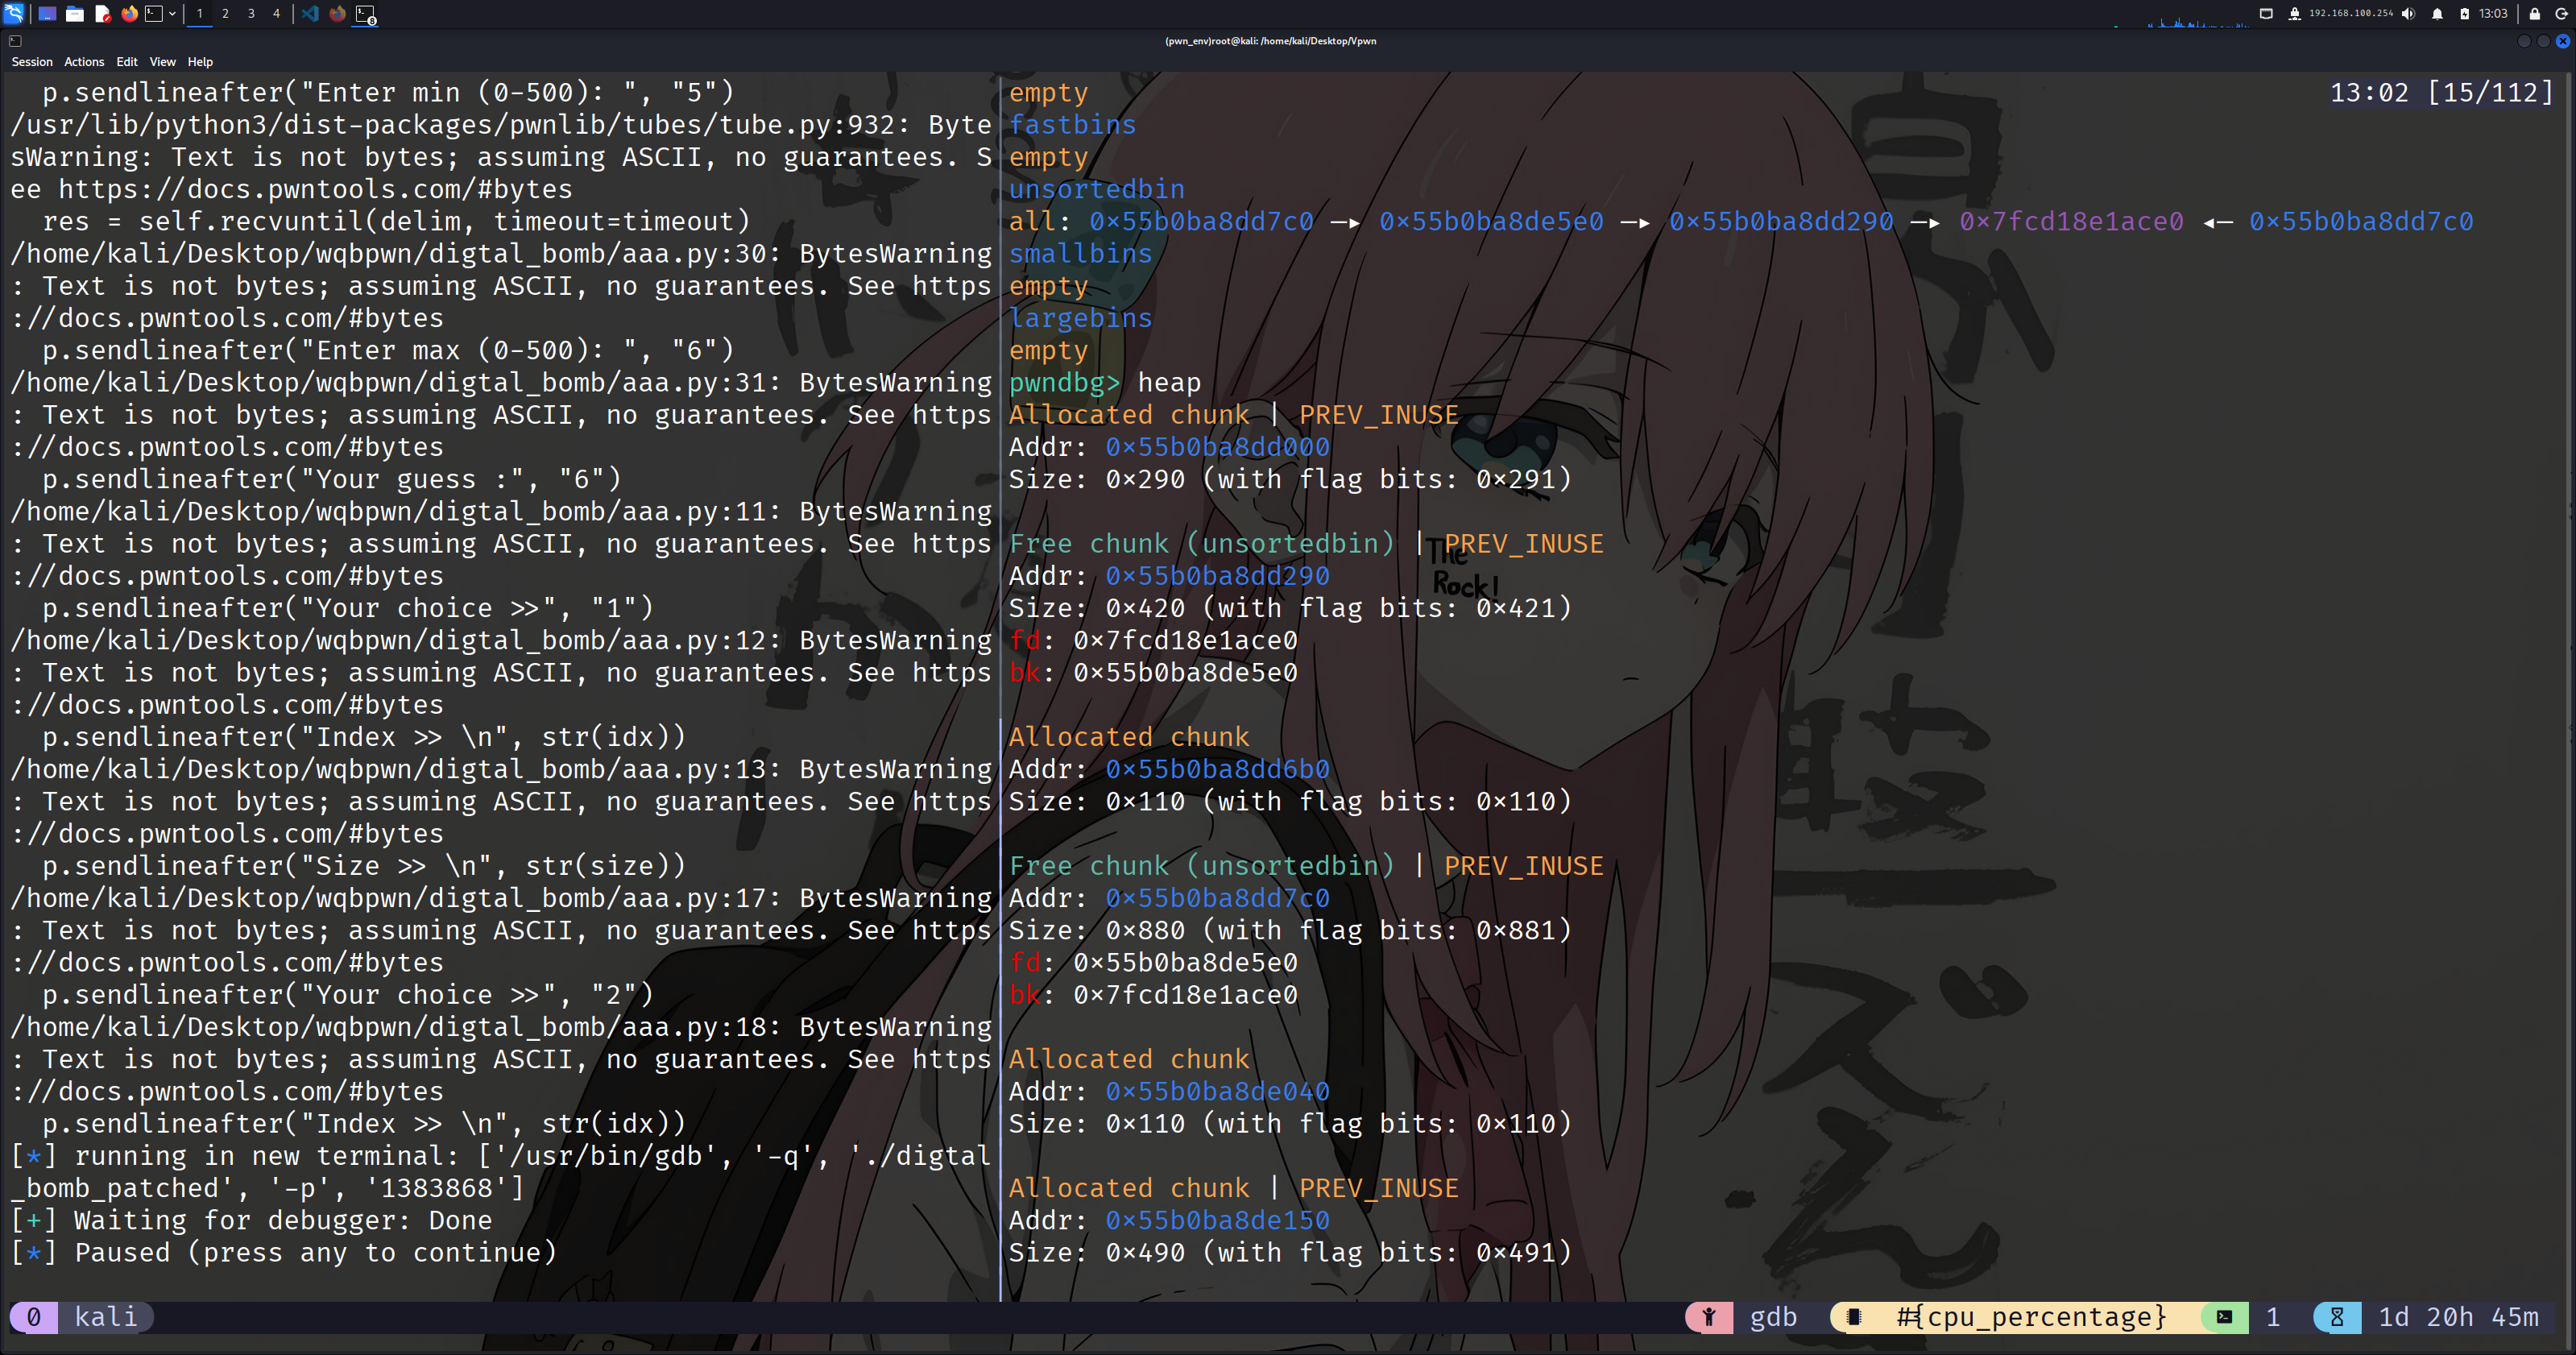This screenshot has width=2576, height=1355.
Task: Click the wired network Ethernet icon
Action: [2266, 13]
